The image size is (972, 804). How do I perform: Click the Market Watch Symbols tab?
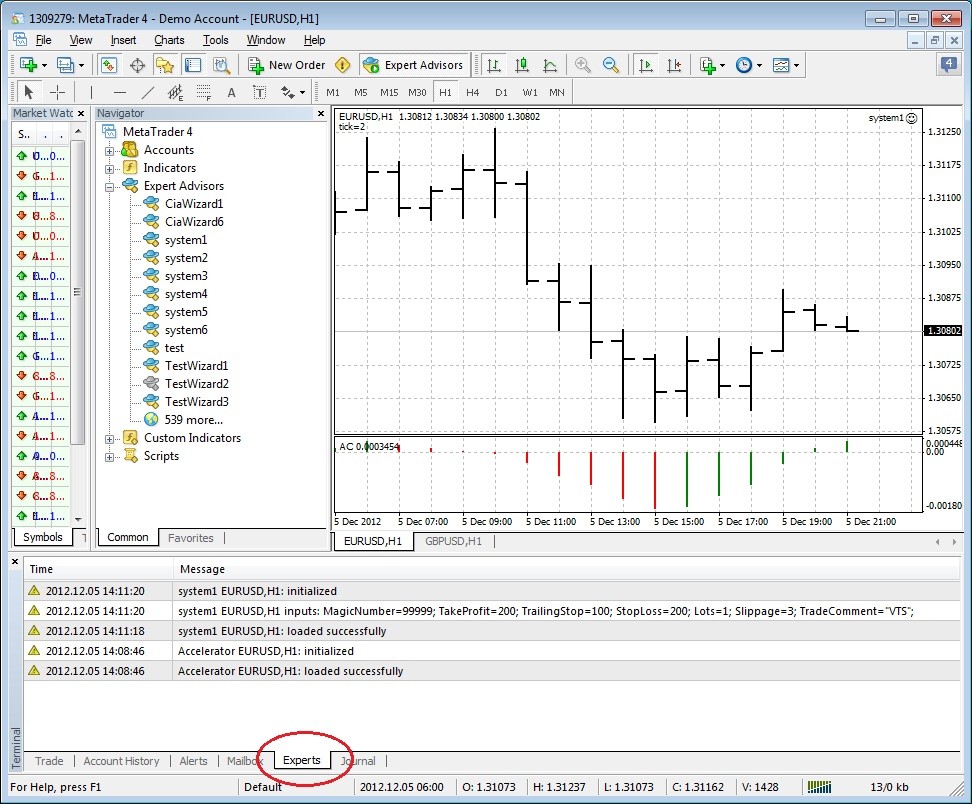point(43,537)
